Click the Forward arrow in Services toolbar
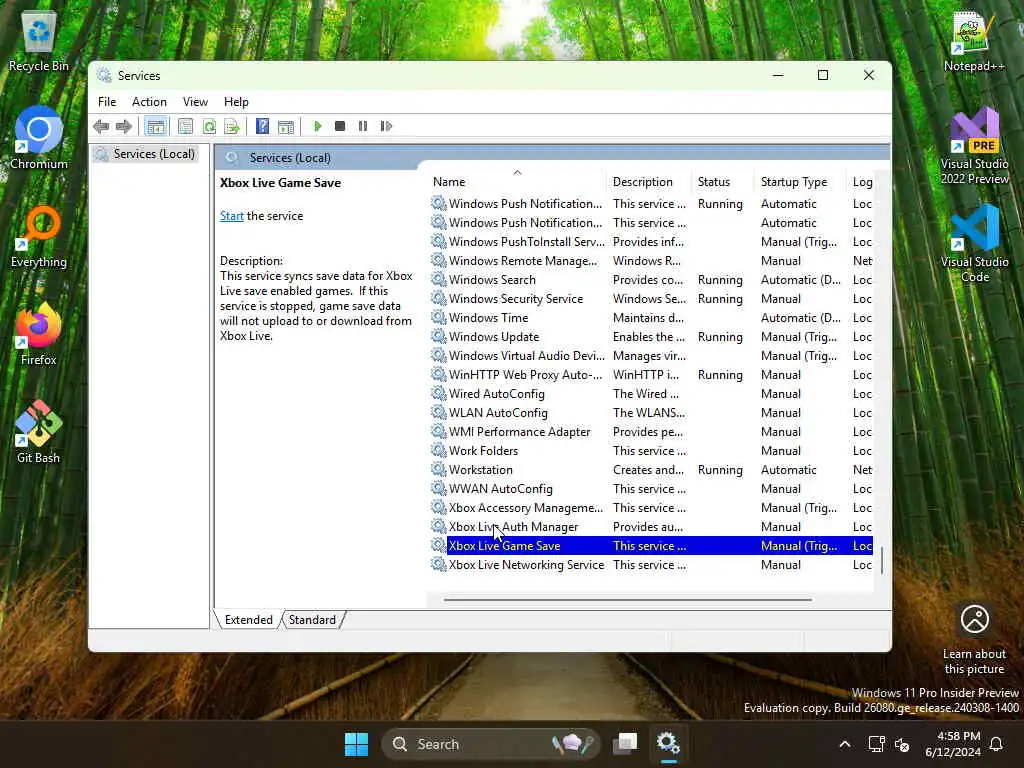The height and width of the screenshot is (768, 1024). pyautogui.click(x=123, y=126)
